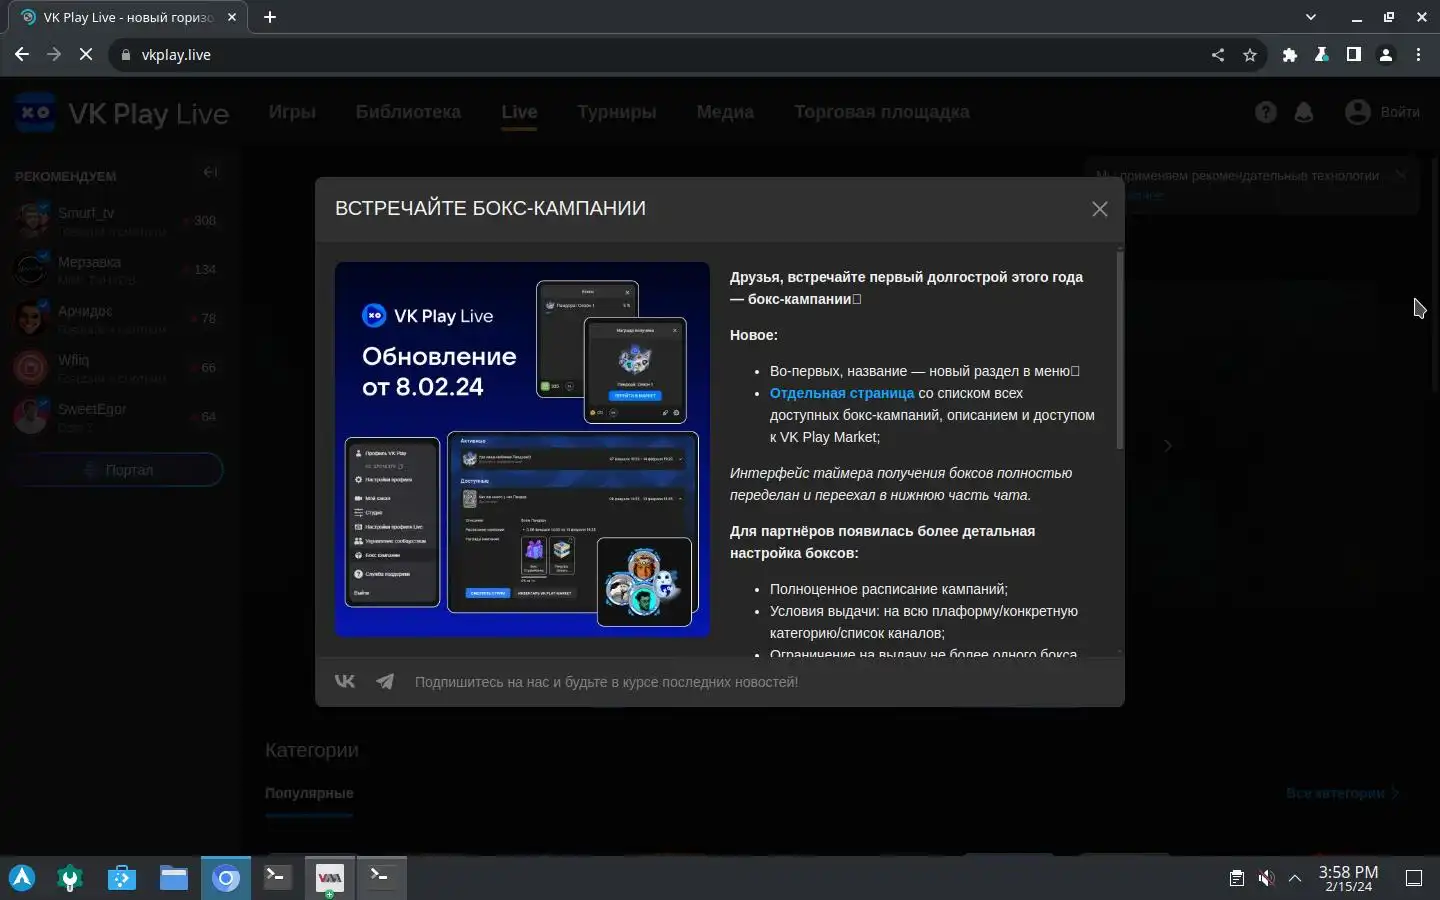Bookmark this page with the star icon
Screen dimensions: 1440x900
1250,55
